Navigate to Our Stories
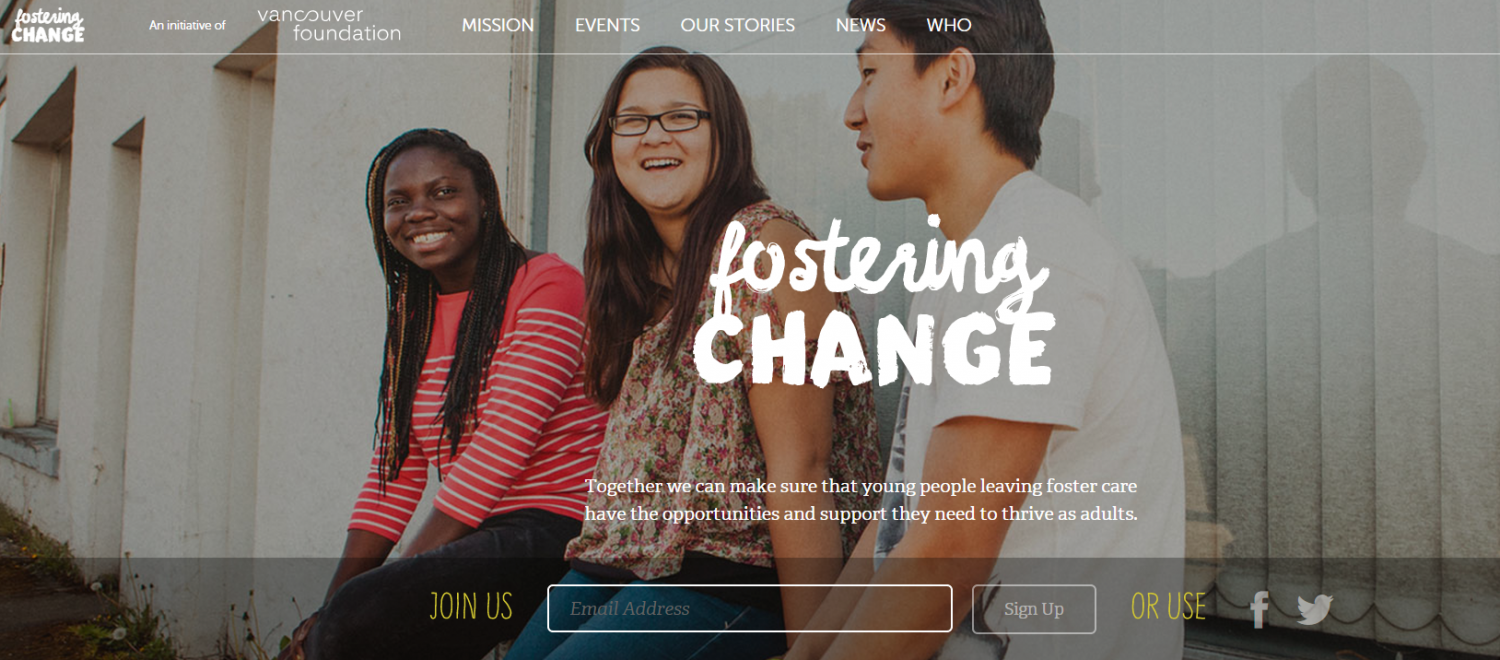This screenshot has height=660, width=1500. (x=738, y=25)
